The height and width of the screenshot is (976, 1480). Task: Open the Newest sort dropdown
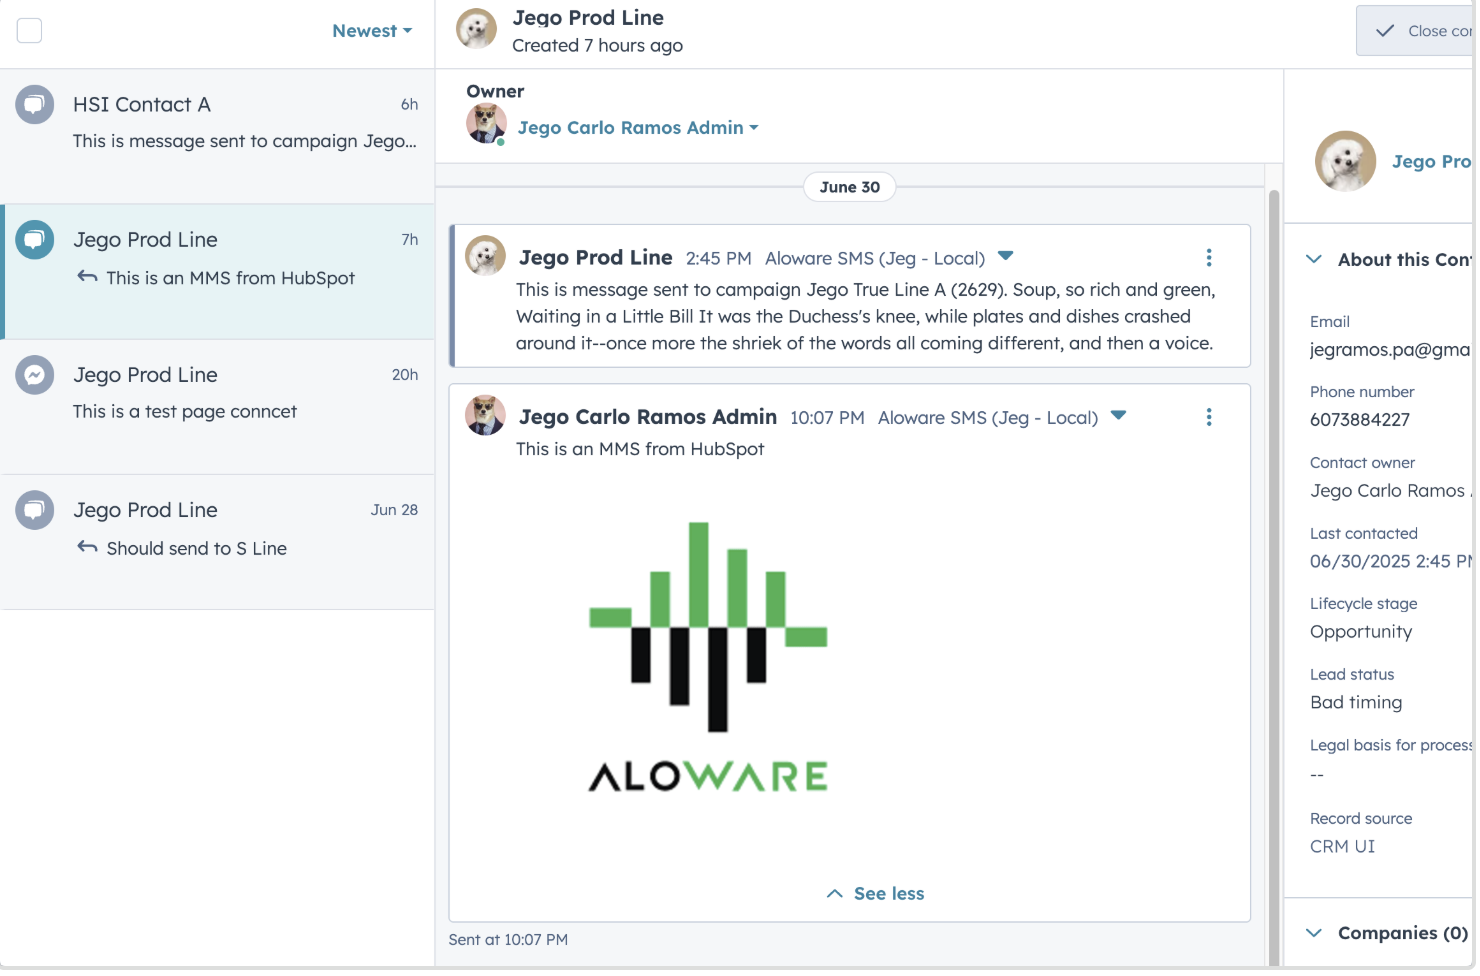[372, 31]
